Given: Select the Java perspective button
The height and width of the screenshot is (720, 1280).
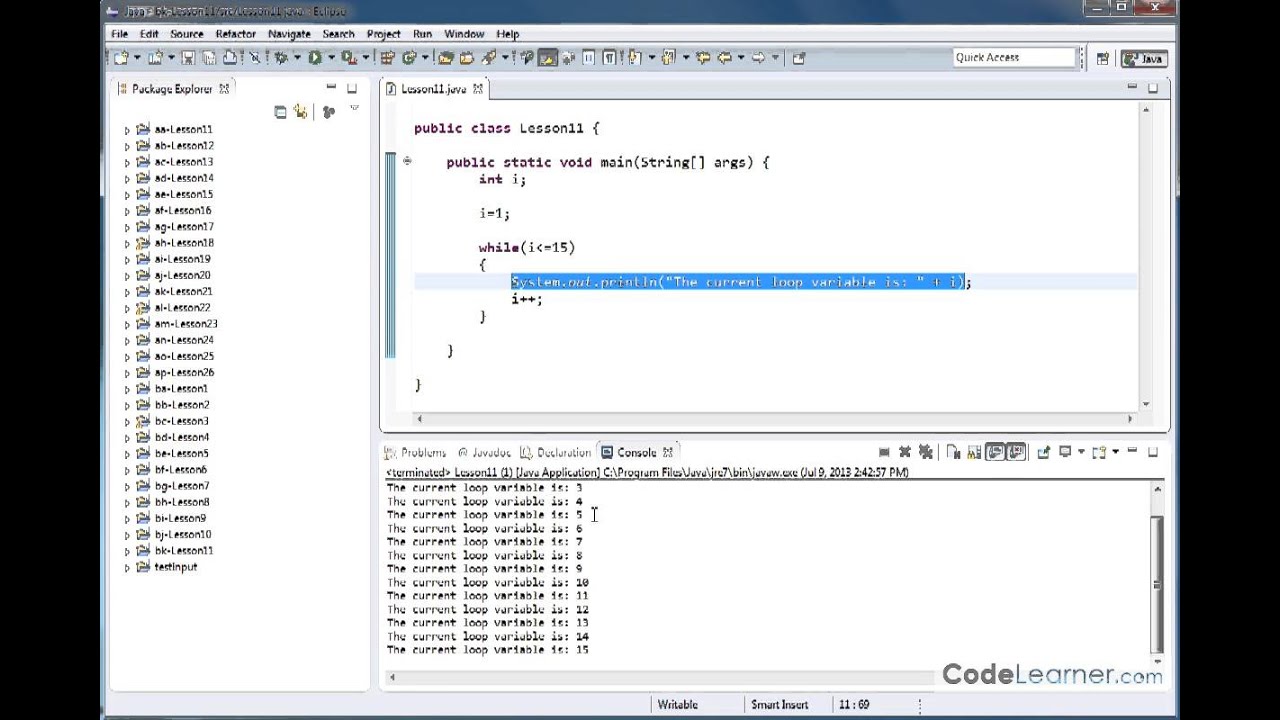Looking at the screenshot, I should (x=1143, y=58).
